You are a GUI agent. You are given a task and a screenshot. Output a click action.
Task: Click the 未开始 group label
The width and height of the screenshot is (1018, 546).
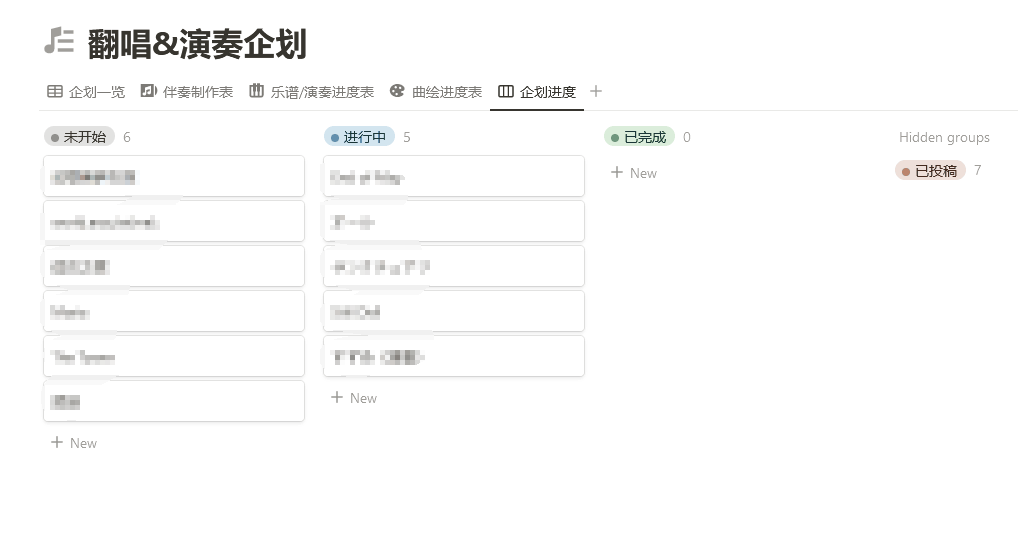coord(79,137)
